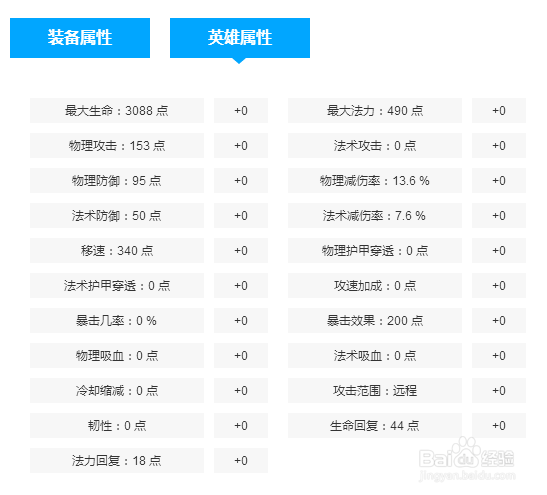Click the 物理护甲穿透：0 点 cell
This screenshot has width=547, height=495.
[375, 250]
